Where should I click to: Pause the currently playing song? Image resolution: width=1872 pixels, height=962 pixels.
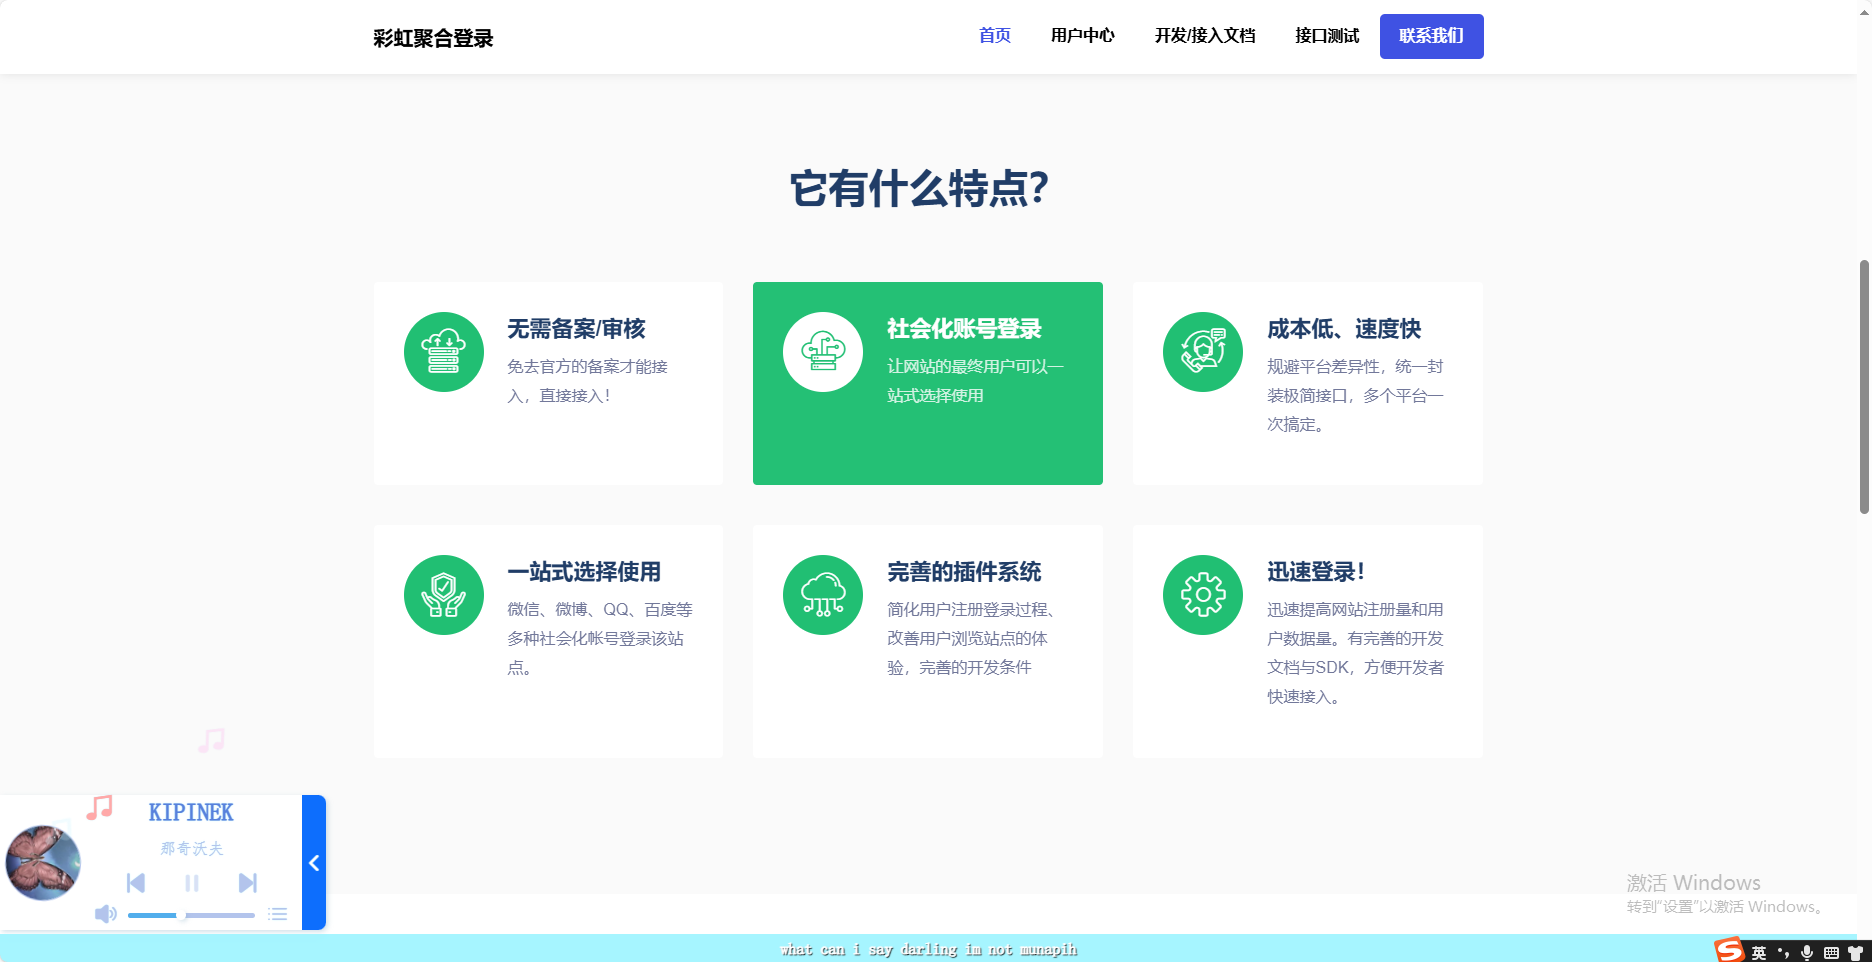pyautogui.click(x=192, y=883)
